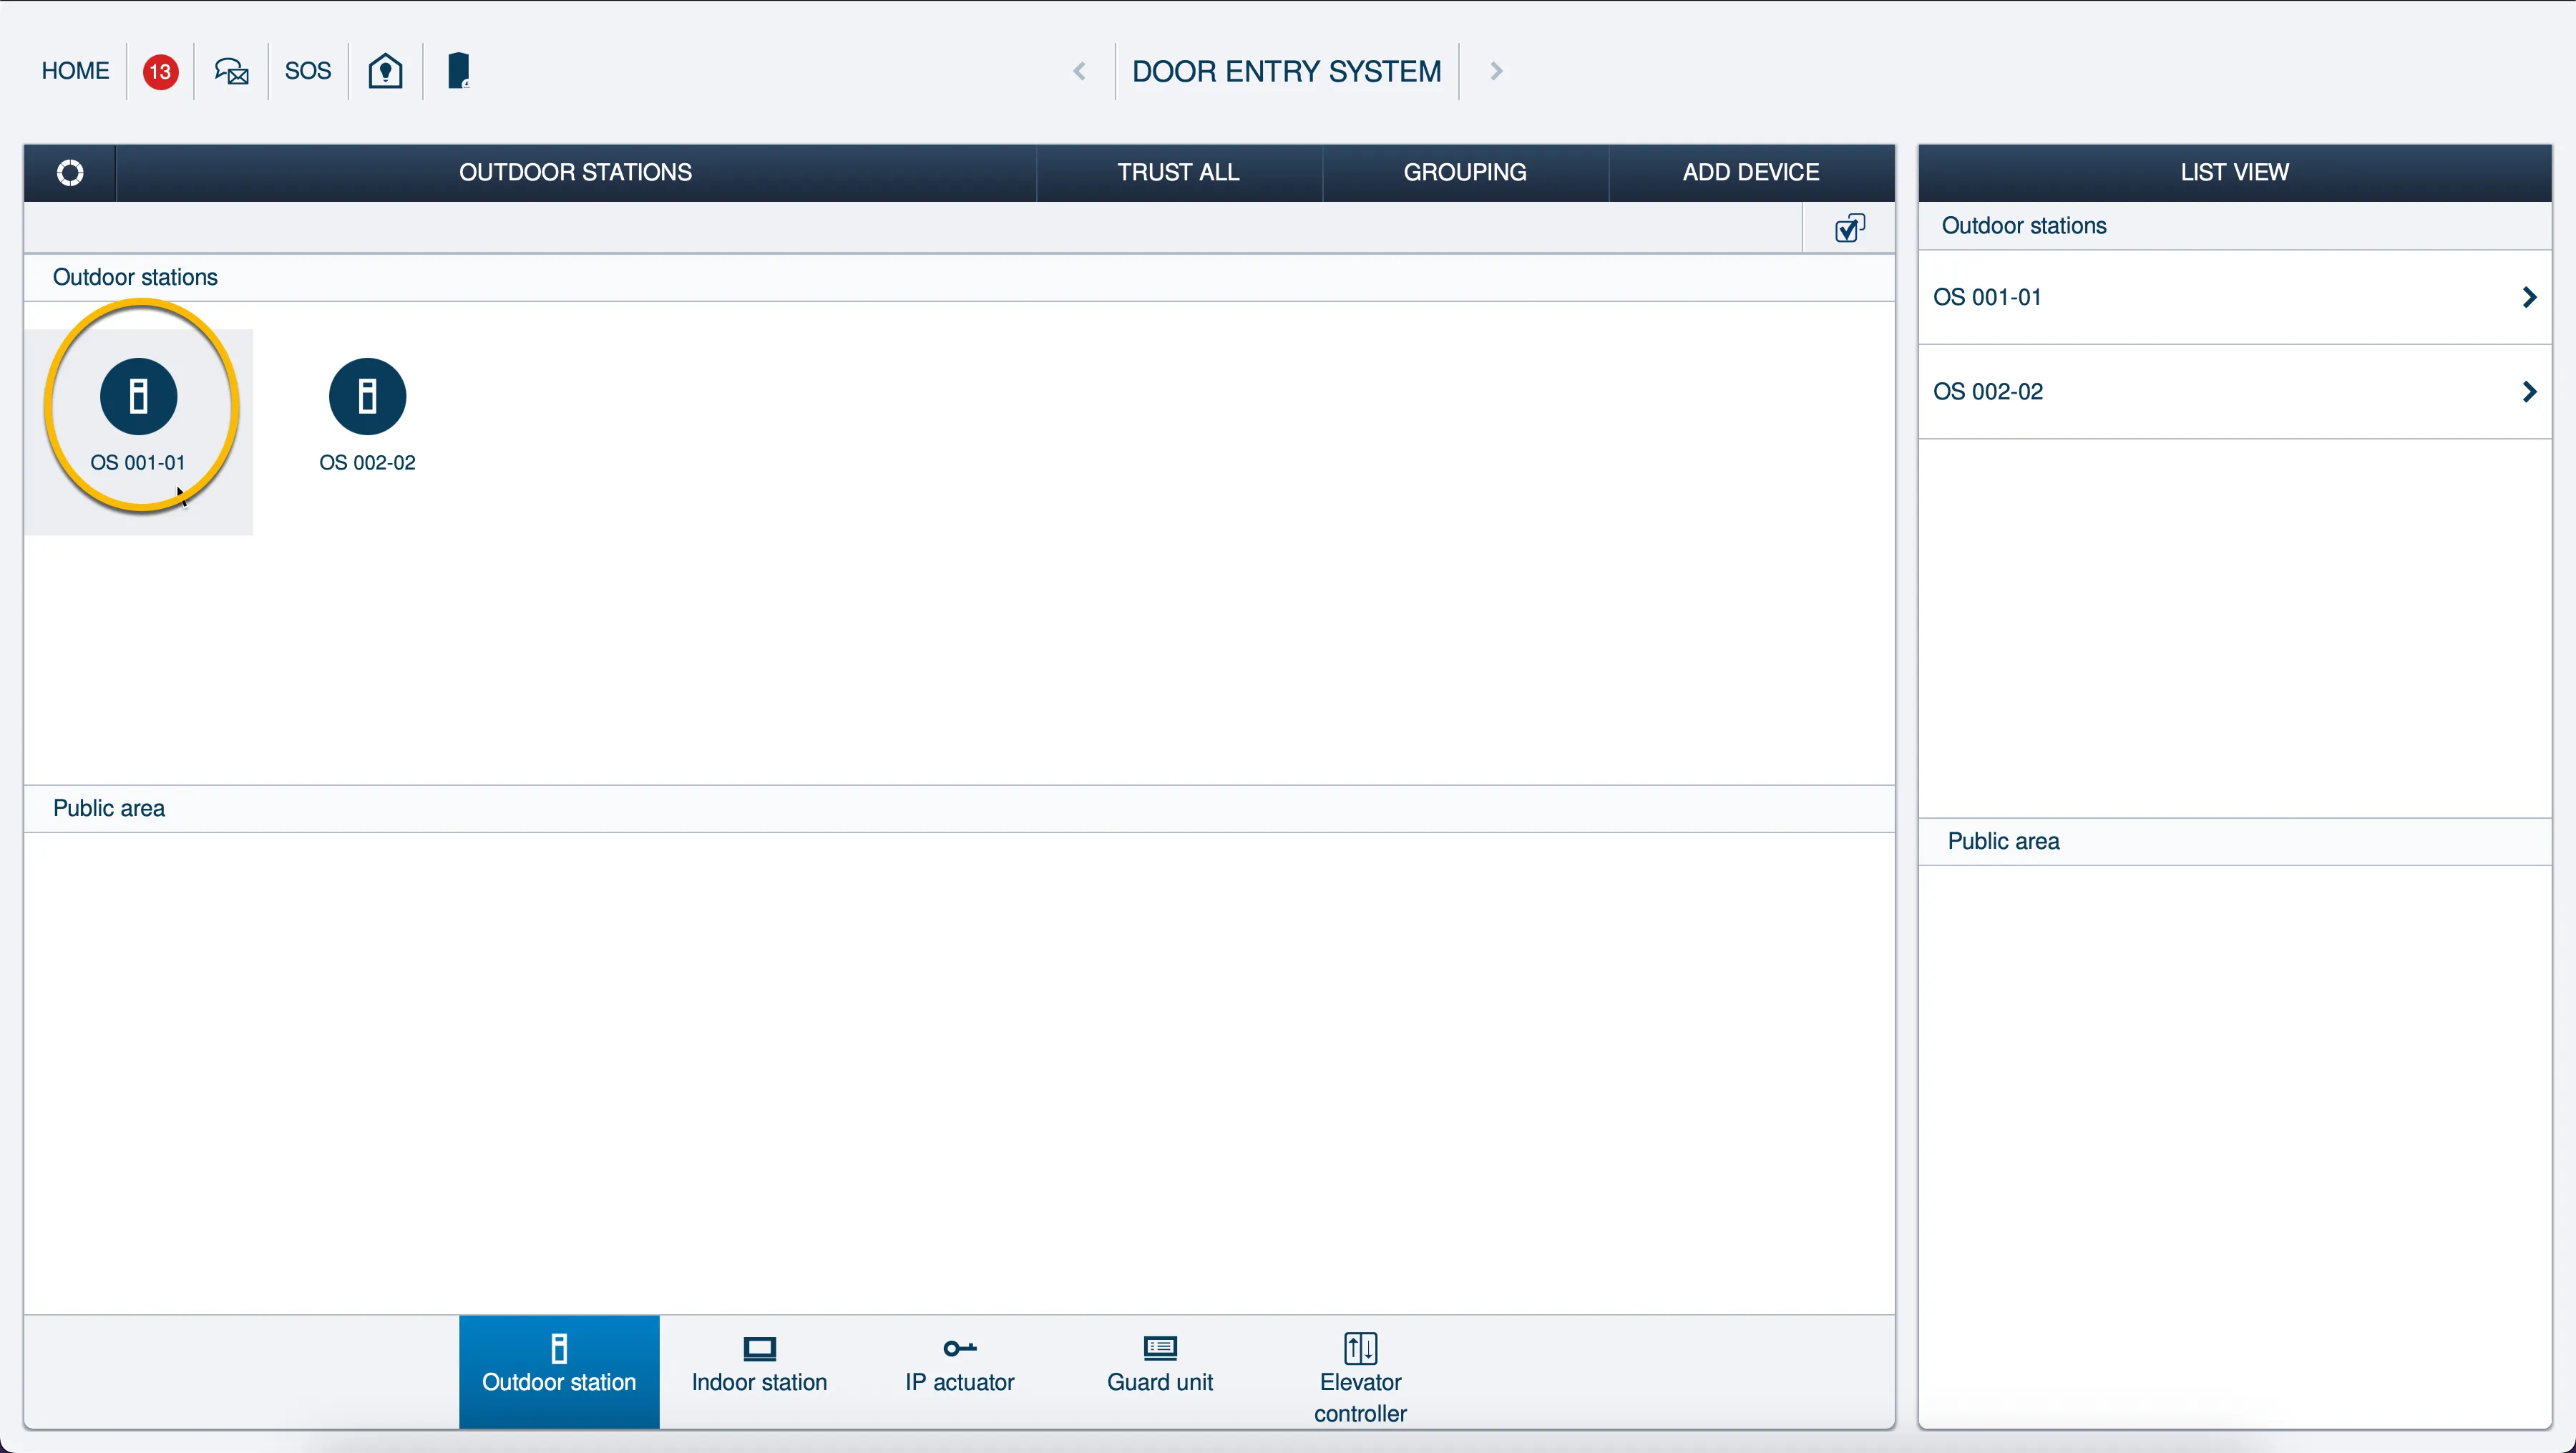Switch to Outdoor station tab
Image resolution: width=2576 pixels, height=1453 pixels.
pos(559,1371)
